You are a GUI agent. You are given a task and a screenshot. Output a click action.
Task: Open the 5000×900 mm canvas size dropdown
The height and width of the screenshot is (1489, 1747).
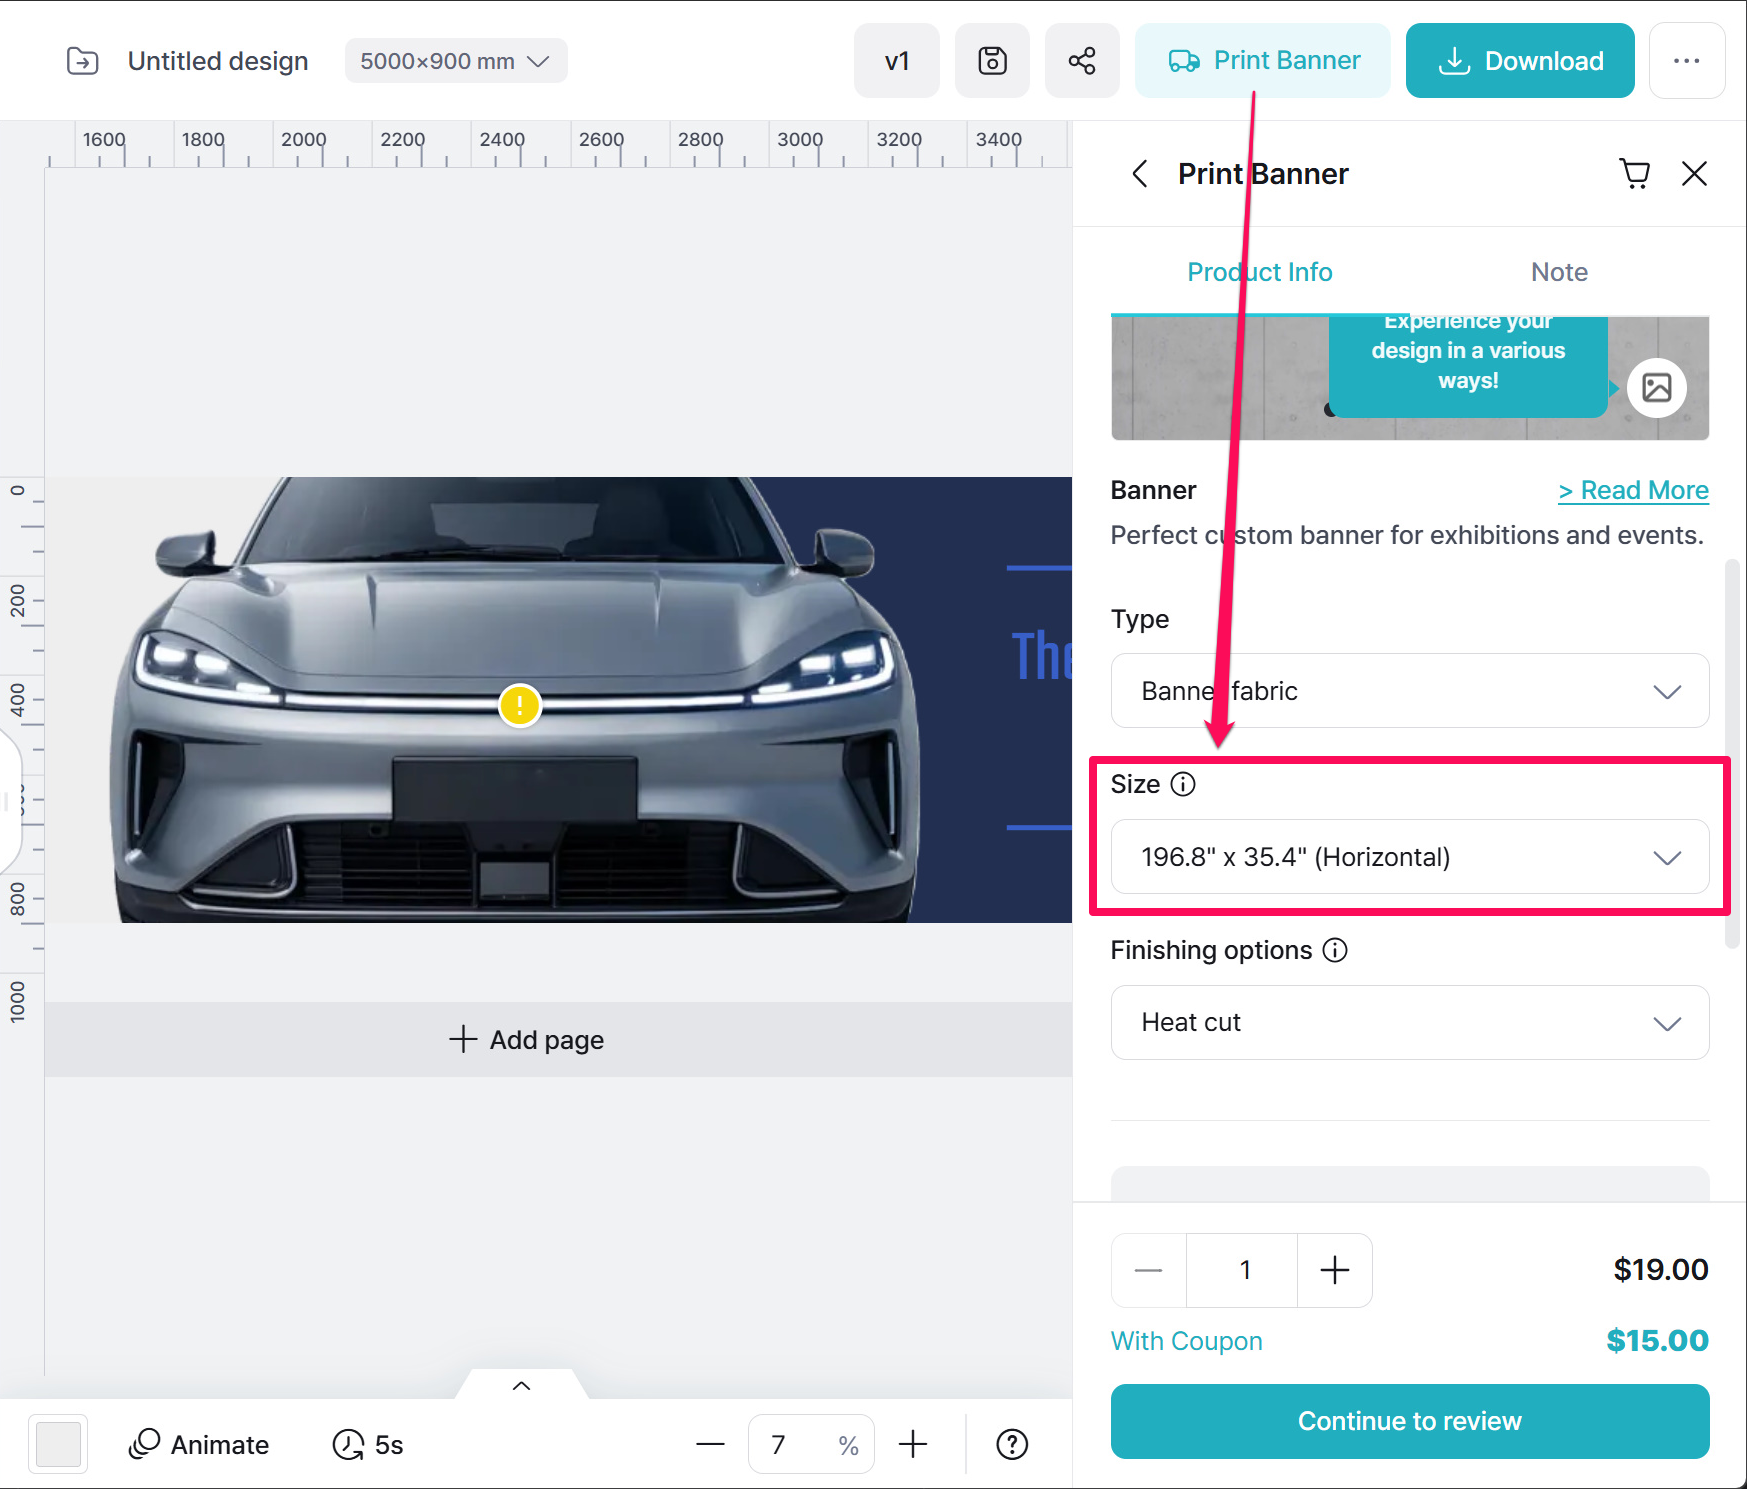(455, 61)
